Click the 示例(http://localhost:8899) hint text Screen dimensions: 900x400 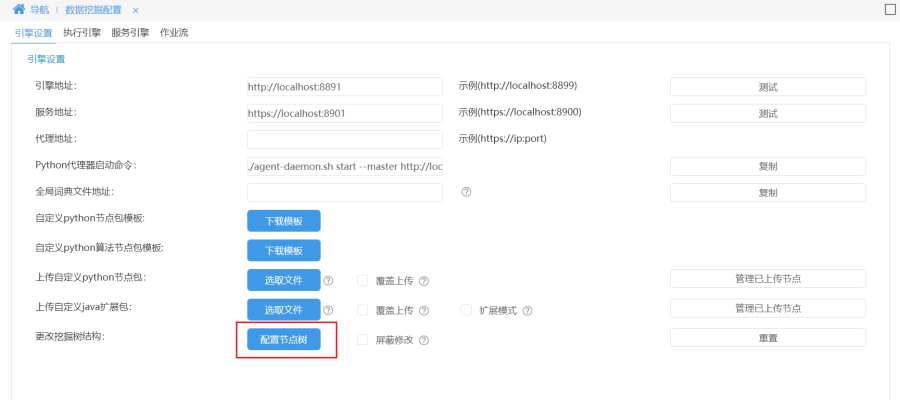click(518, 86)
